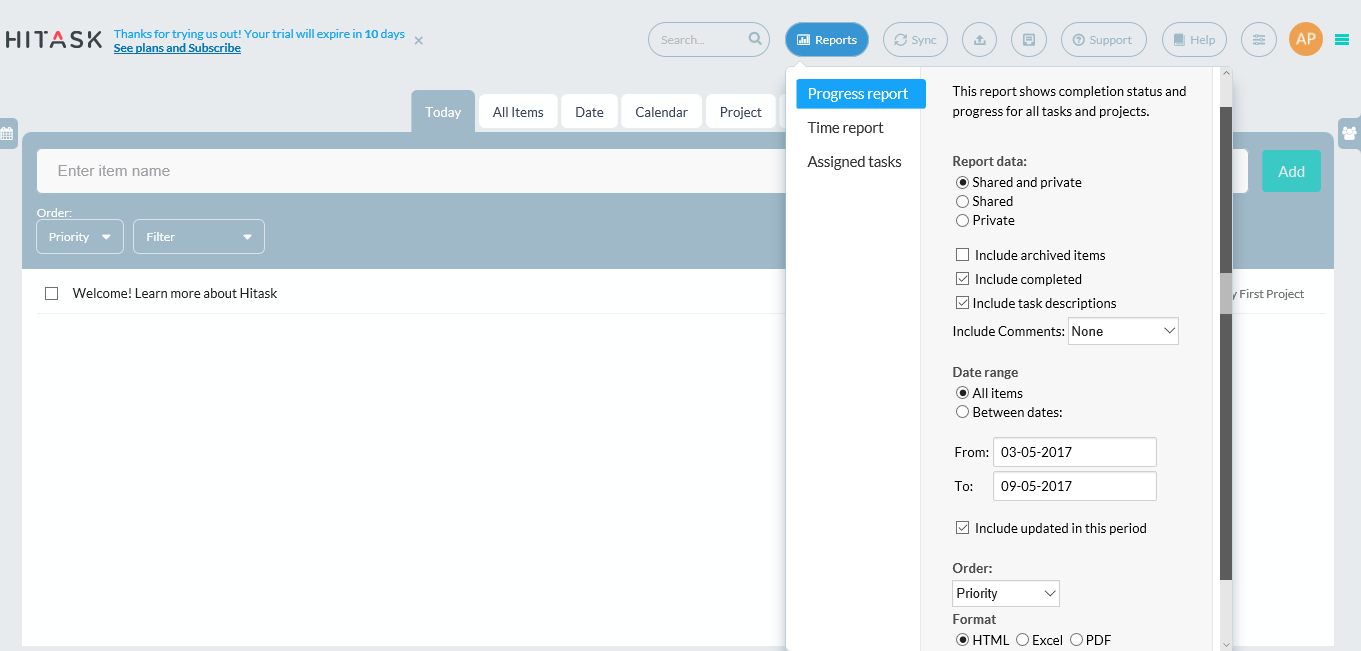Open the report Order Priority dropdown

tap(1006, 594)
